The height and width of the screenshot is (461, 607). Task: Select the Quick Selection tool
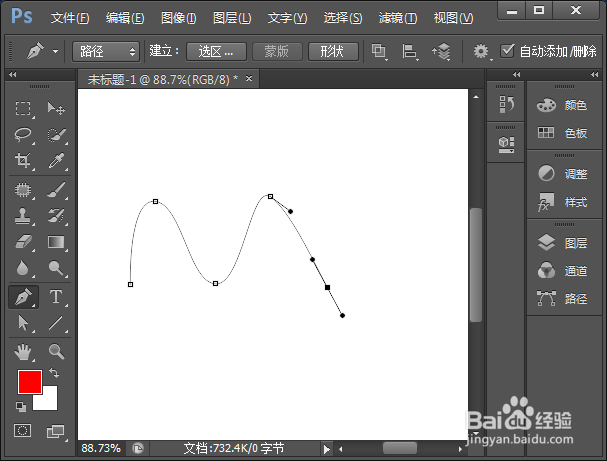pos(56,134)
